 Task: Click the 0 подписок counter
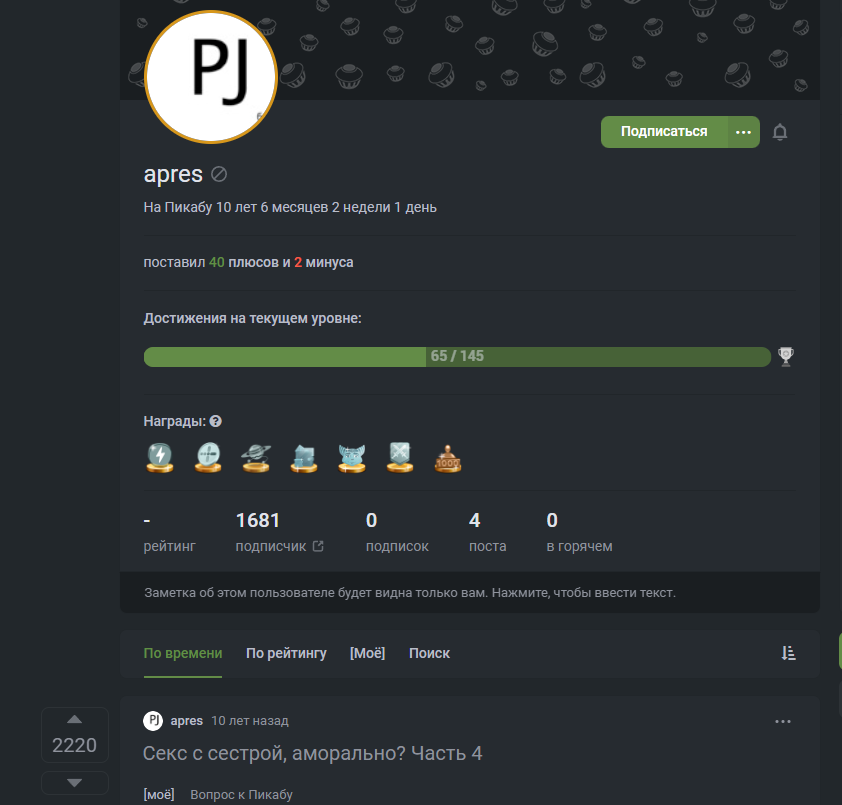[397, 532]
